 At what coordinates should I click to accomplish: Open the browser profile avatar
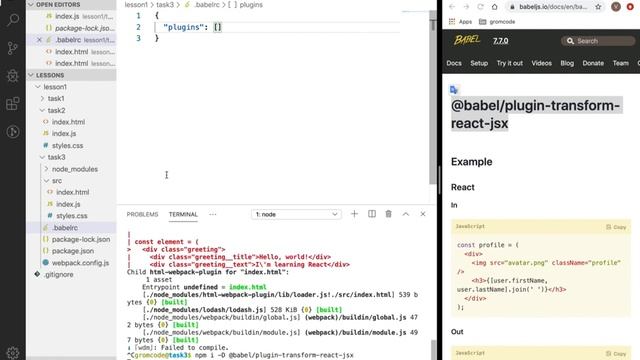coord(616,7)
